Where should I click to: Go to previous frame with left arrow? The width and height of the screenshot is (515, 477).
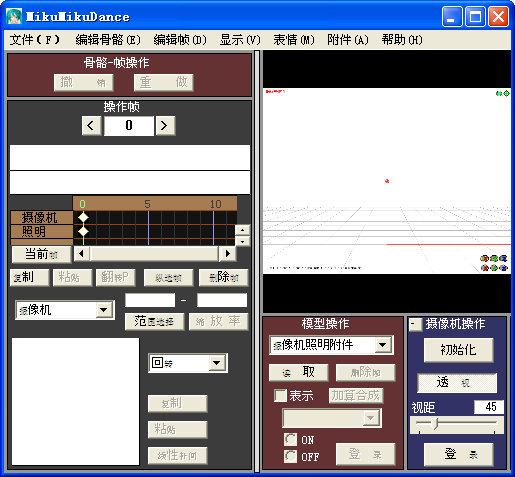91,126
